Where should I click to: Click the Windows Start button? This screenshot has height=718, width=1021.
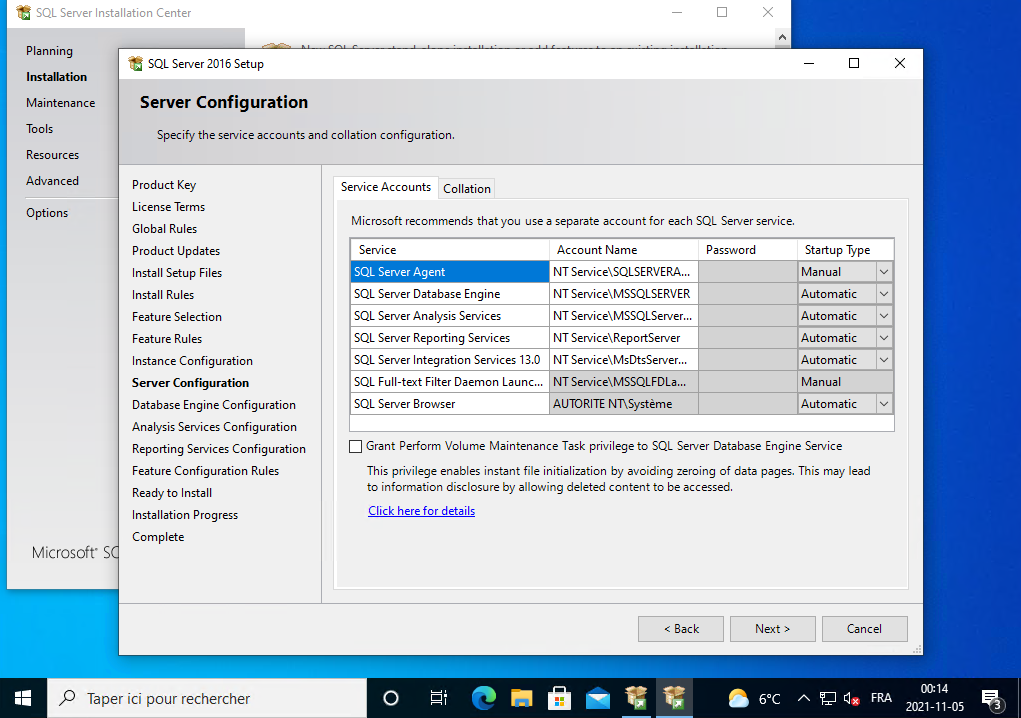coord(23,698)
